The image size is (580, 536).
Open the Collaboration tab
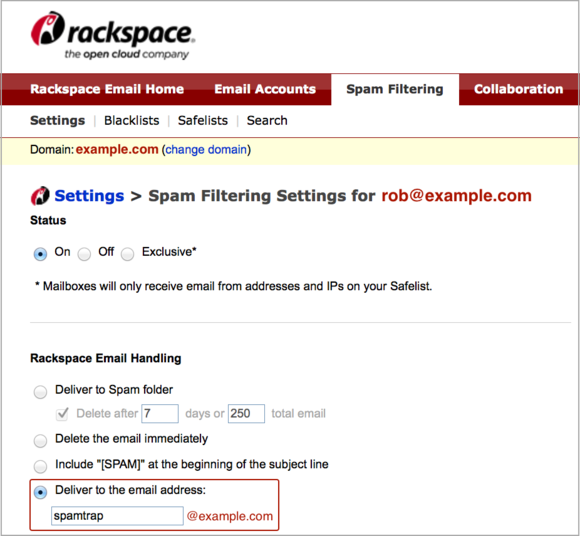coord(518,89)
